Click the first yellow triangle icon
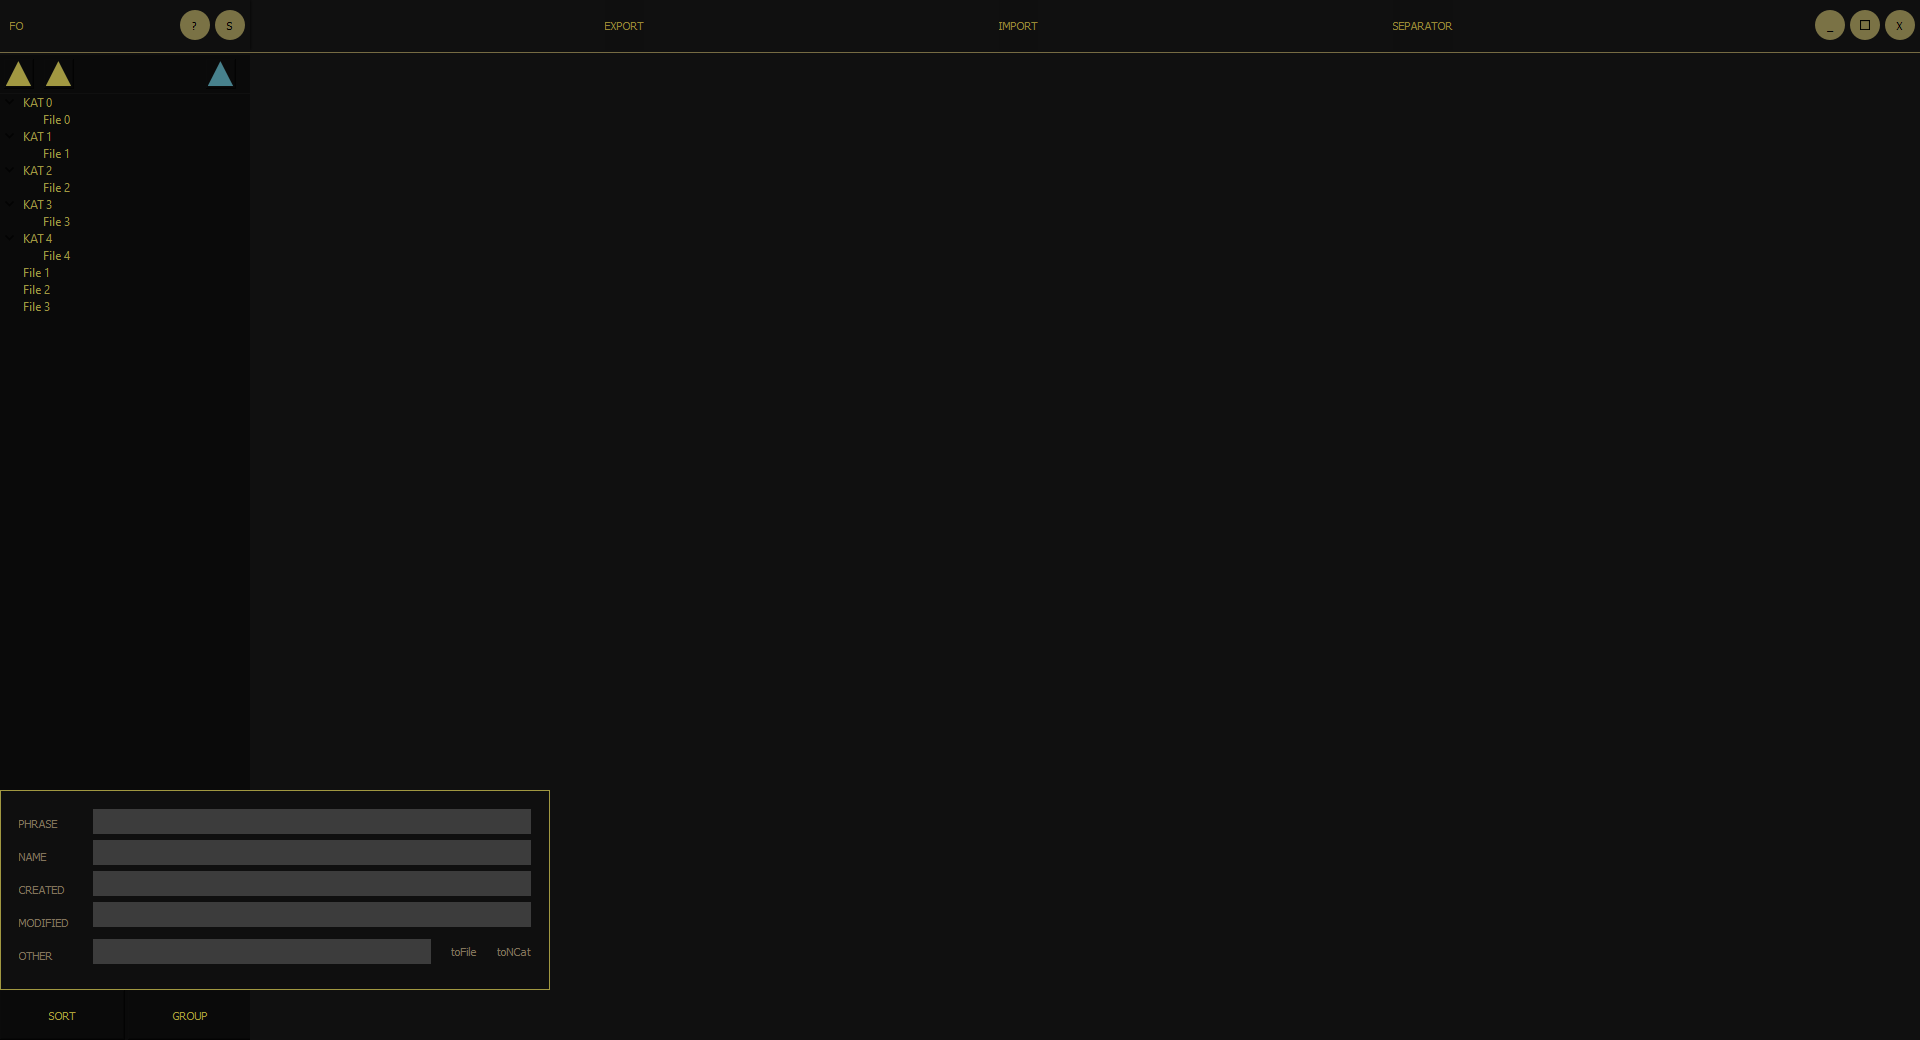Screen dimensions: 1920x1040 coord(19,72)
